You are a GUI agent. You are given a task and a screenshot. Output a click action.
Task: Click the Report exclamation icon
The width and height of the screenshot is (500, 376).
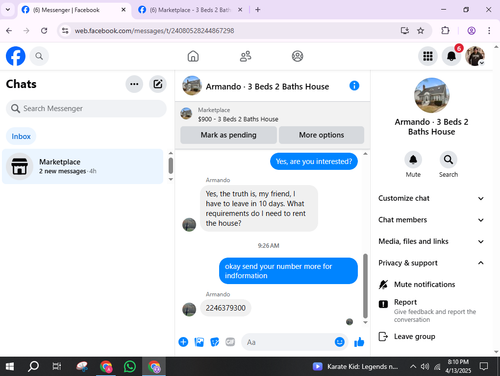click(383, 304)
